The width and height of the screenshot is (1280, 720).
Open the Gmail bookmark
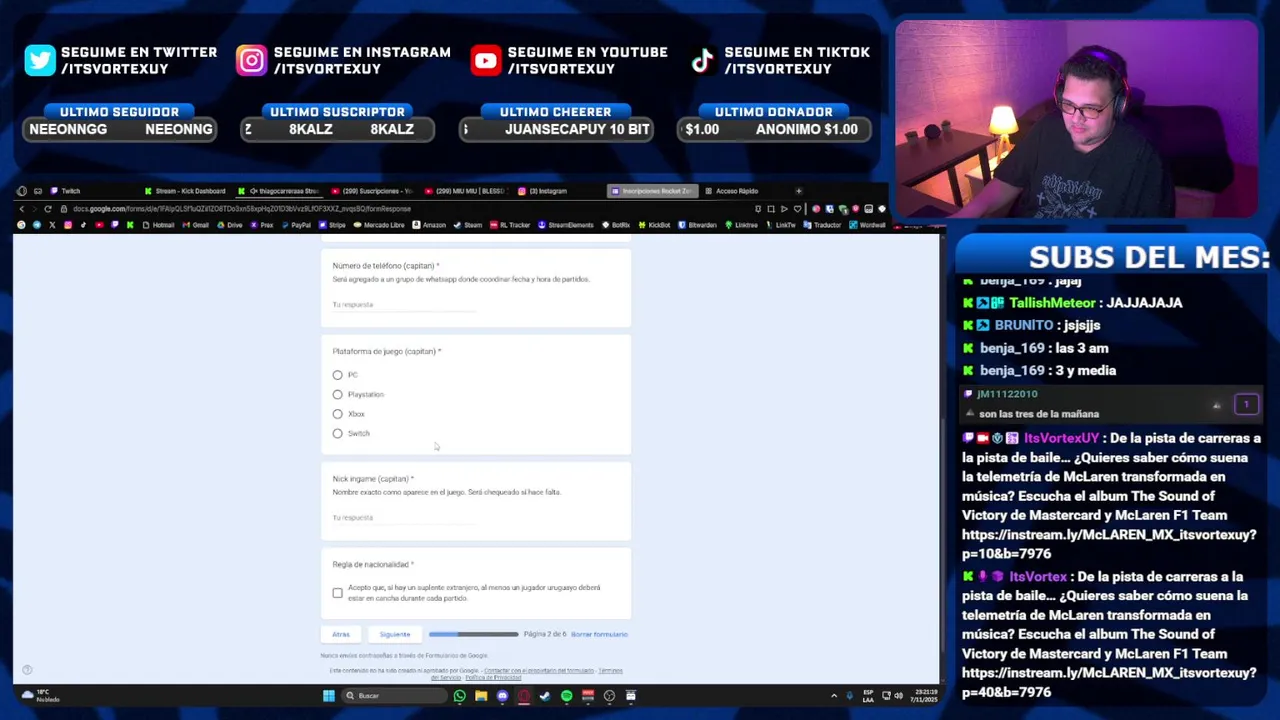197,225
